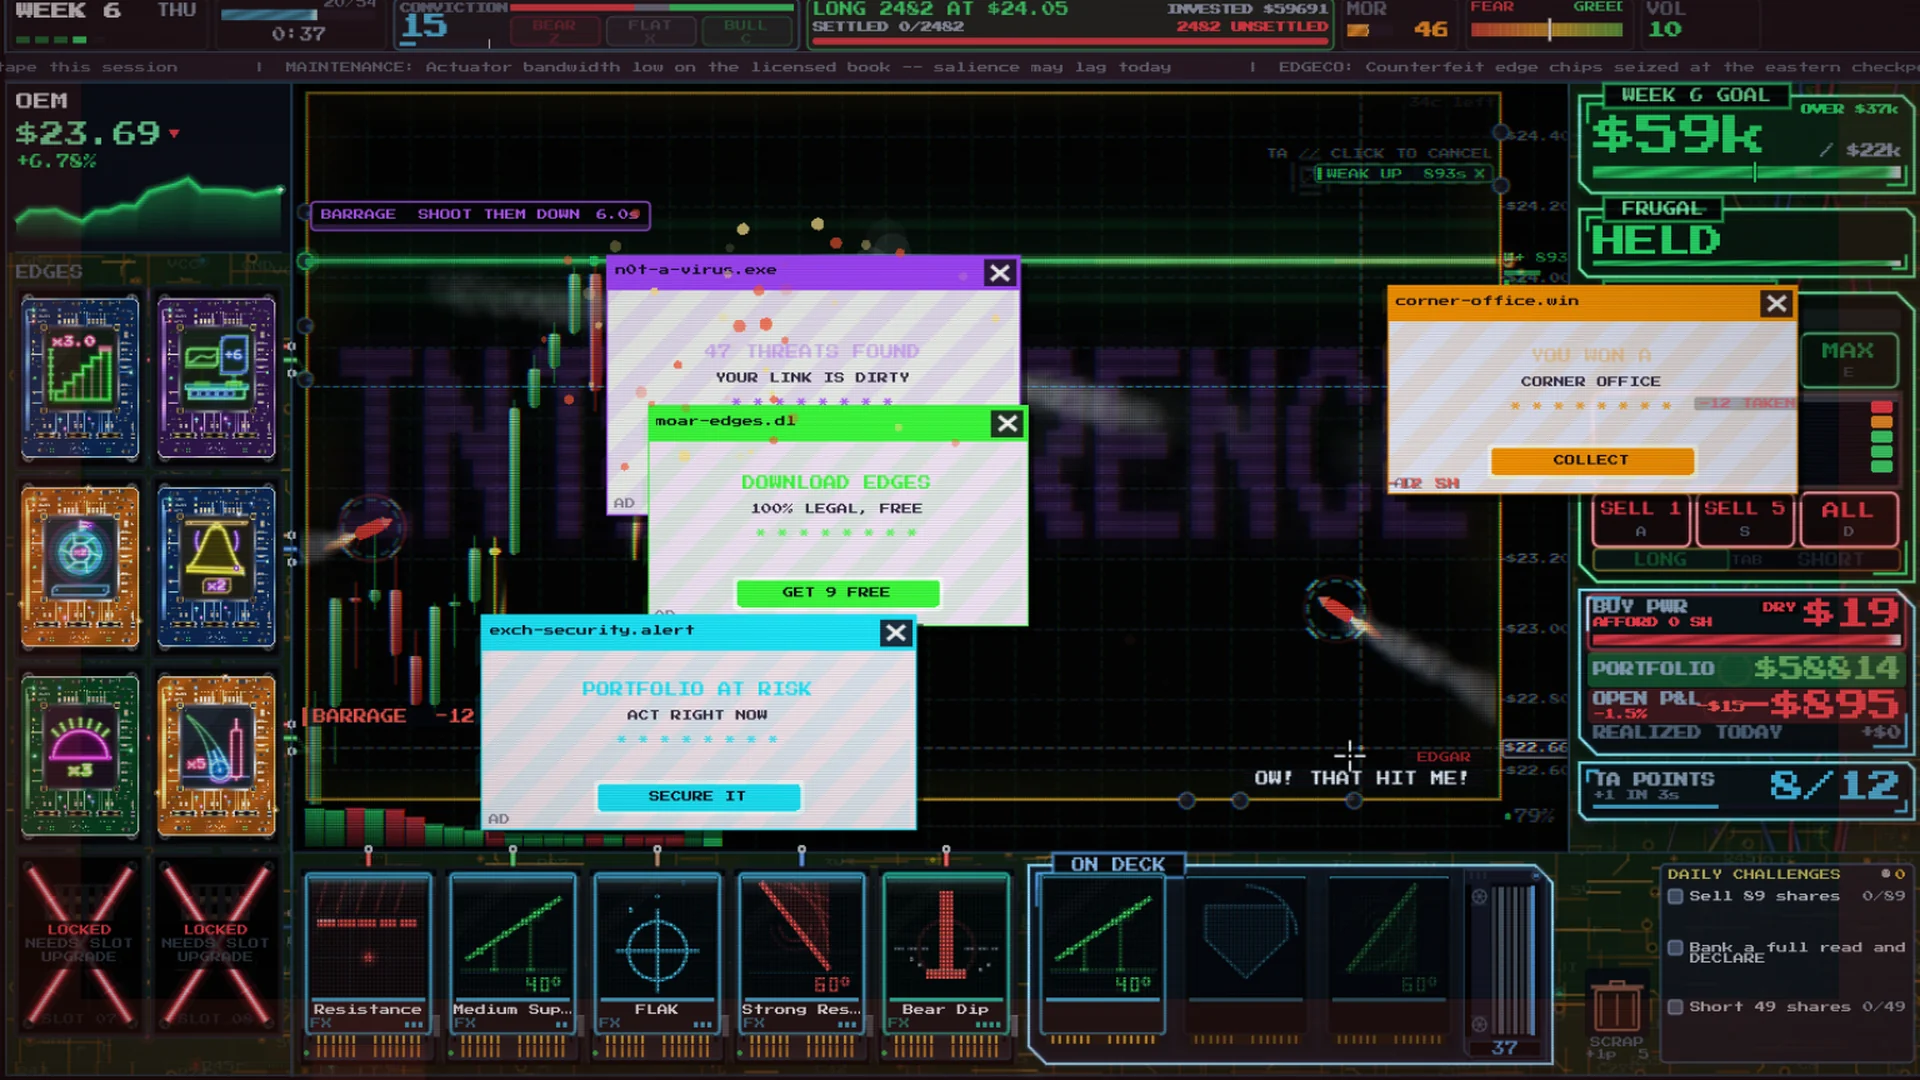Select the FLAT conviction option
1920x1080 pixels.
pos(649,30)
